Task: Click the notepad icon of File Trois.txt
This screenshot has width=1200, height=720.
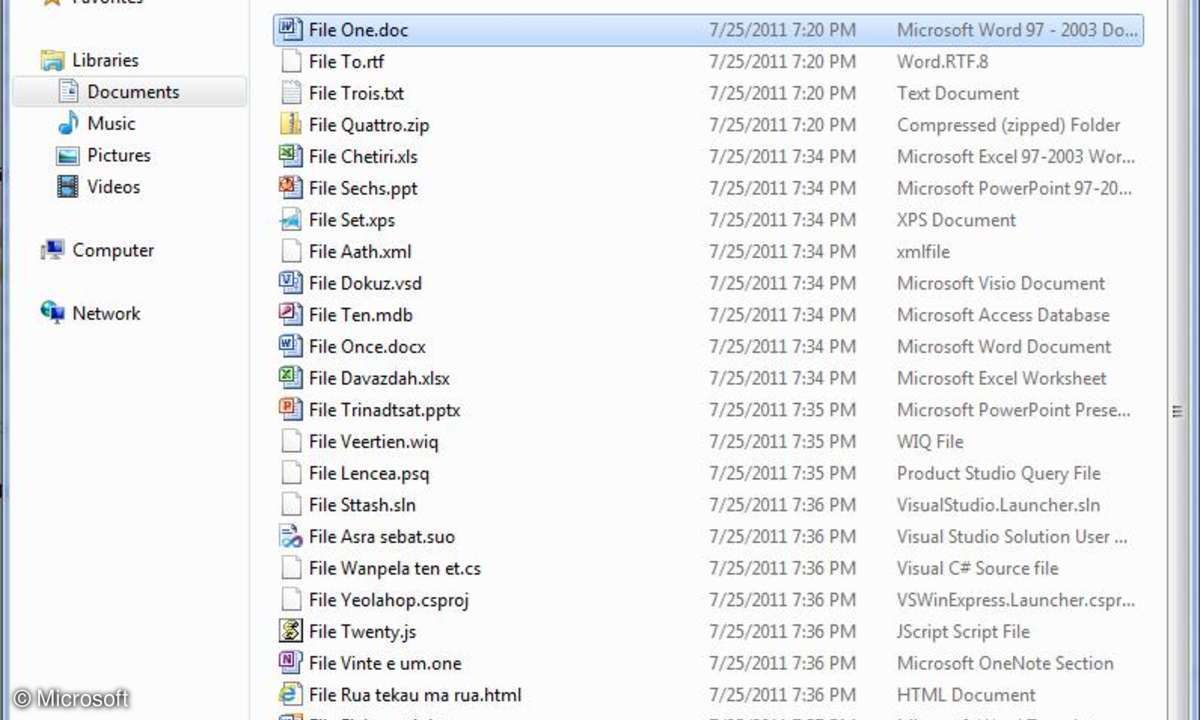Action: tap(290, 93)
